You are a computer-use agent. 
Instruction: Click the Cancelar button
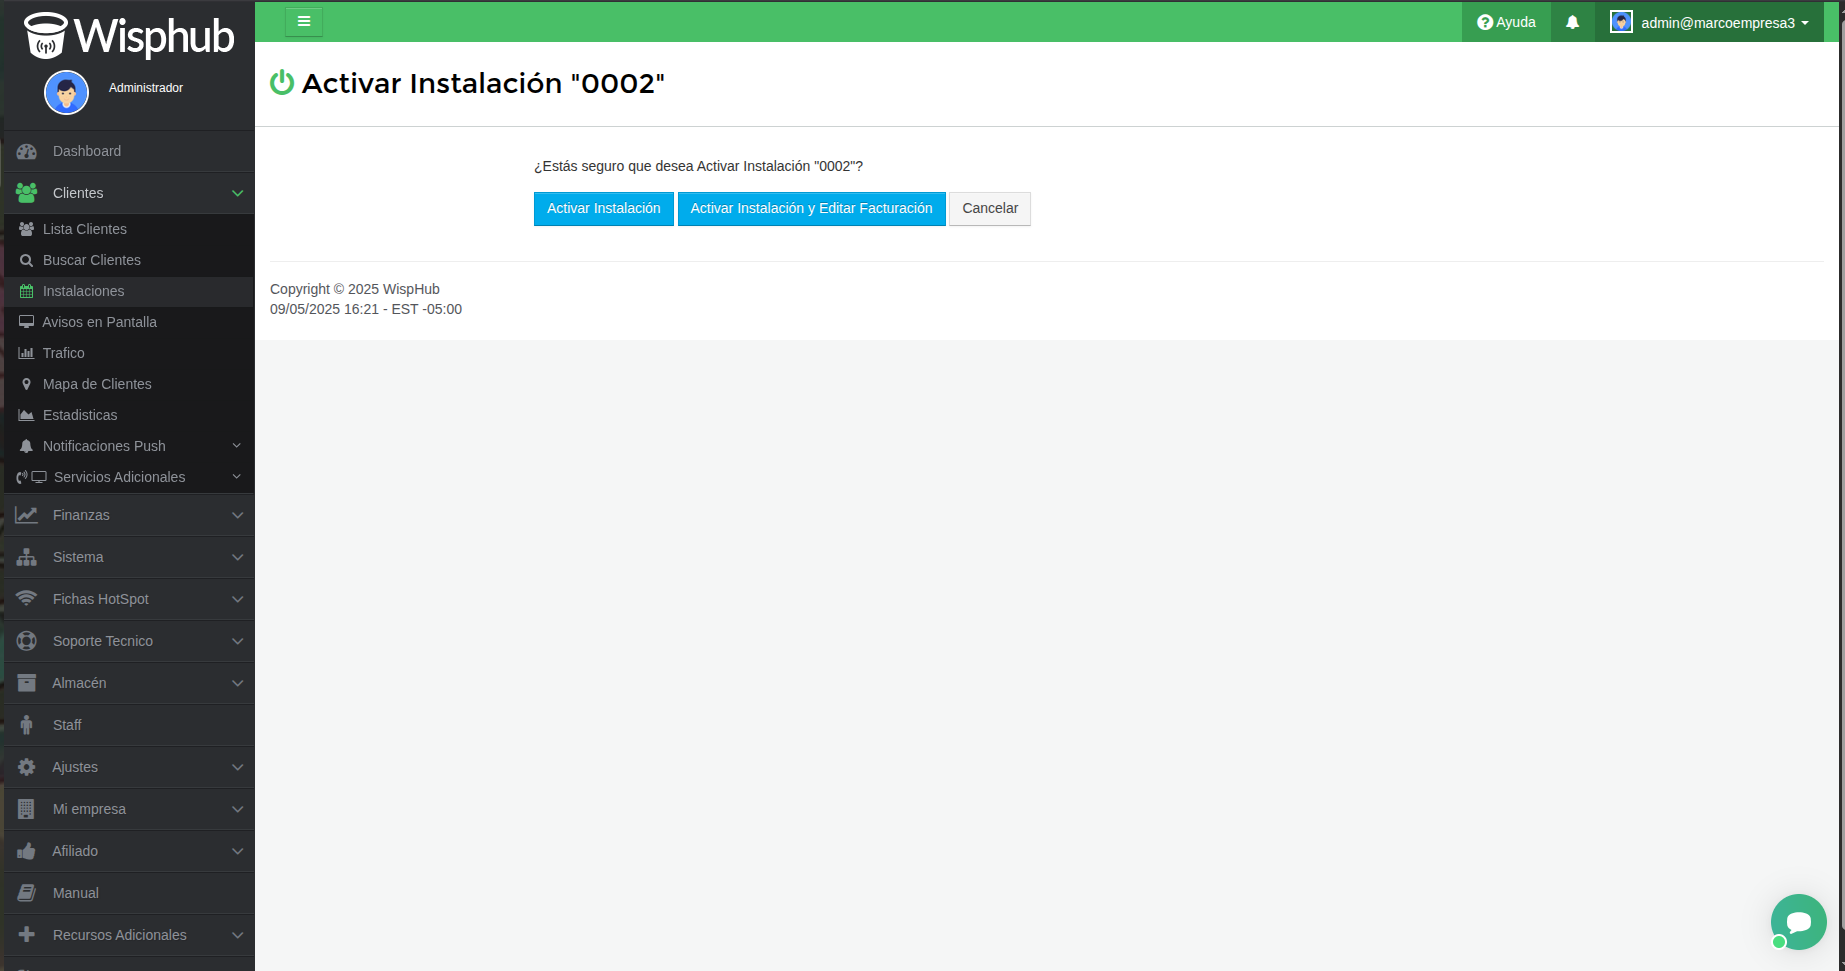pyautogui.click(x=990, y=208)
